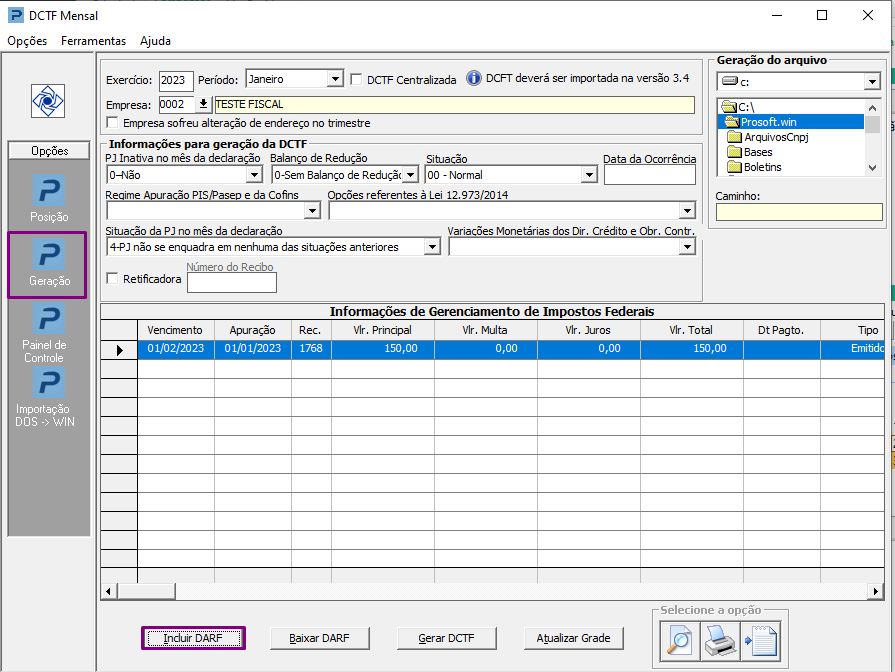Open the Painel de Controle option

[45, 333]
